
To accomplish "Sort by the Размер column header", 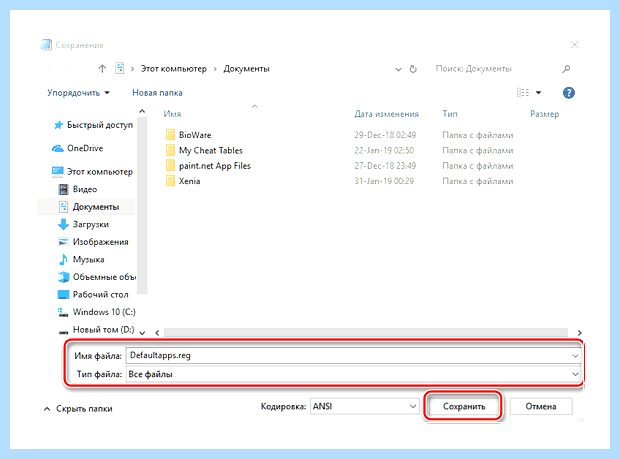I will pos(544,114).
